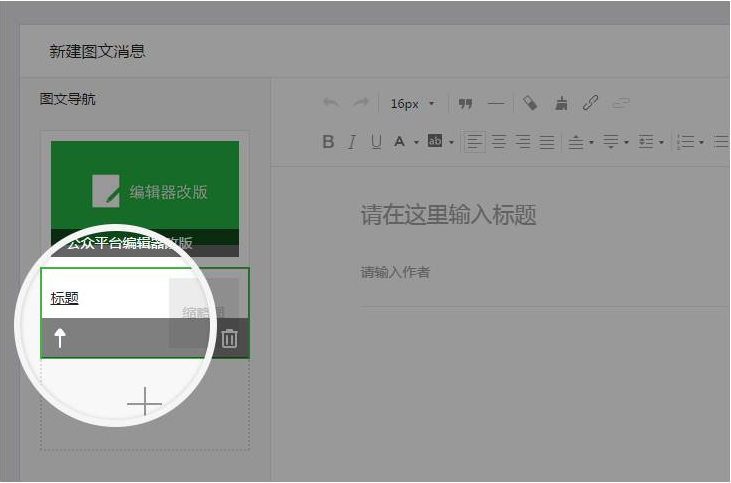Add a new article with plus button
The height and width of the screenshot is (483, 731).
point(145,402)
